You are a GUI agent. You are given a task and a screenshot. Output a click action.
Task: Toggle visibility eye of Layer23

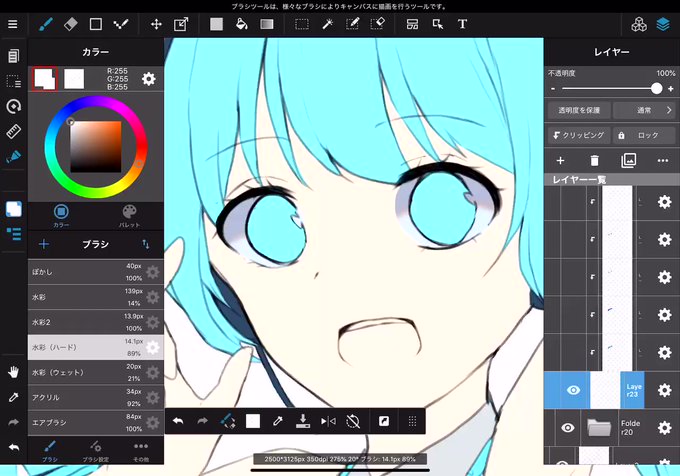(x=573, y=390)
